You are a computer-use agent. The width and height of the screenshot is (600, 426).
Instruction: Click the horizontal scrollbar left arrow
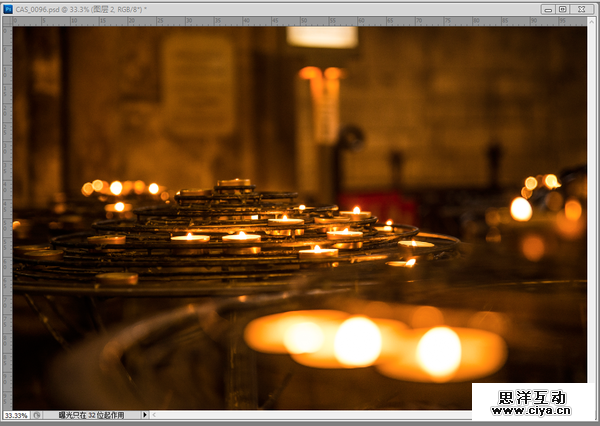[155, 414]
